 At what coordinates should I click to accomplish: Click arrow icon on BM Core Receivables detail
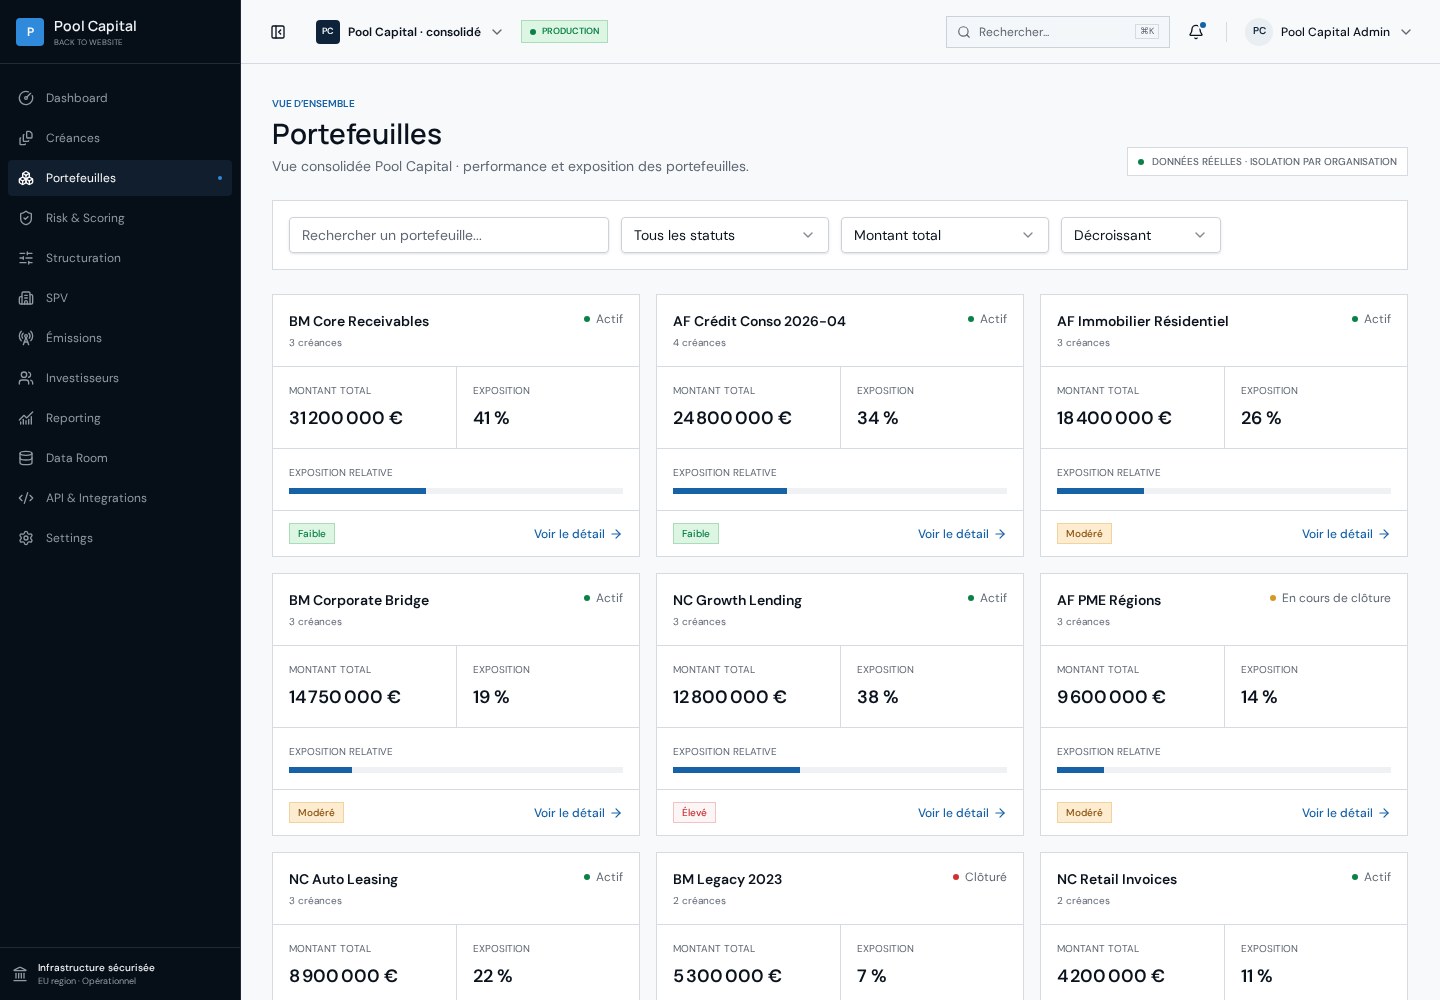(616, 534)
